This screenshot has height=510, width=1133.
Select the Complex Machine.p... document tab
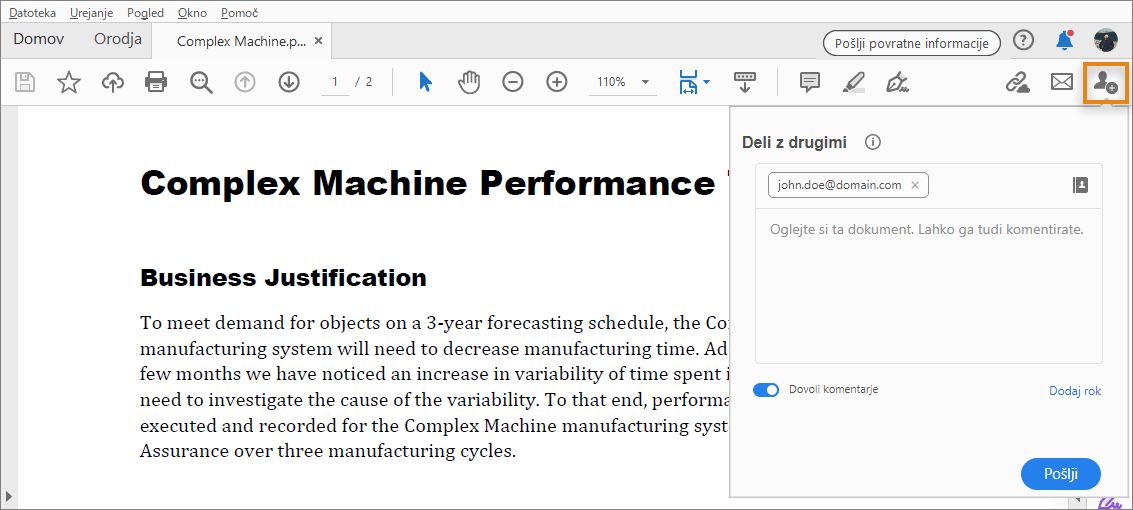[241, 41]
